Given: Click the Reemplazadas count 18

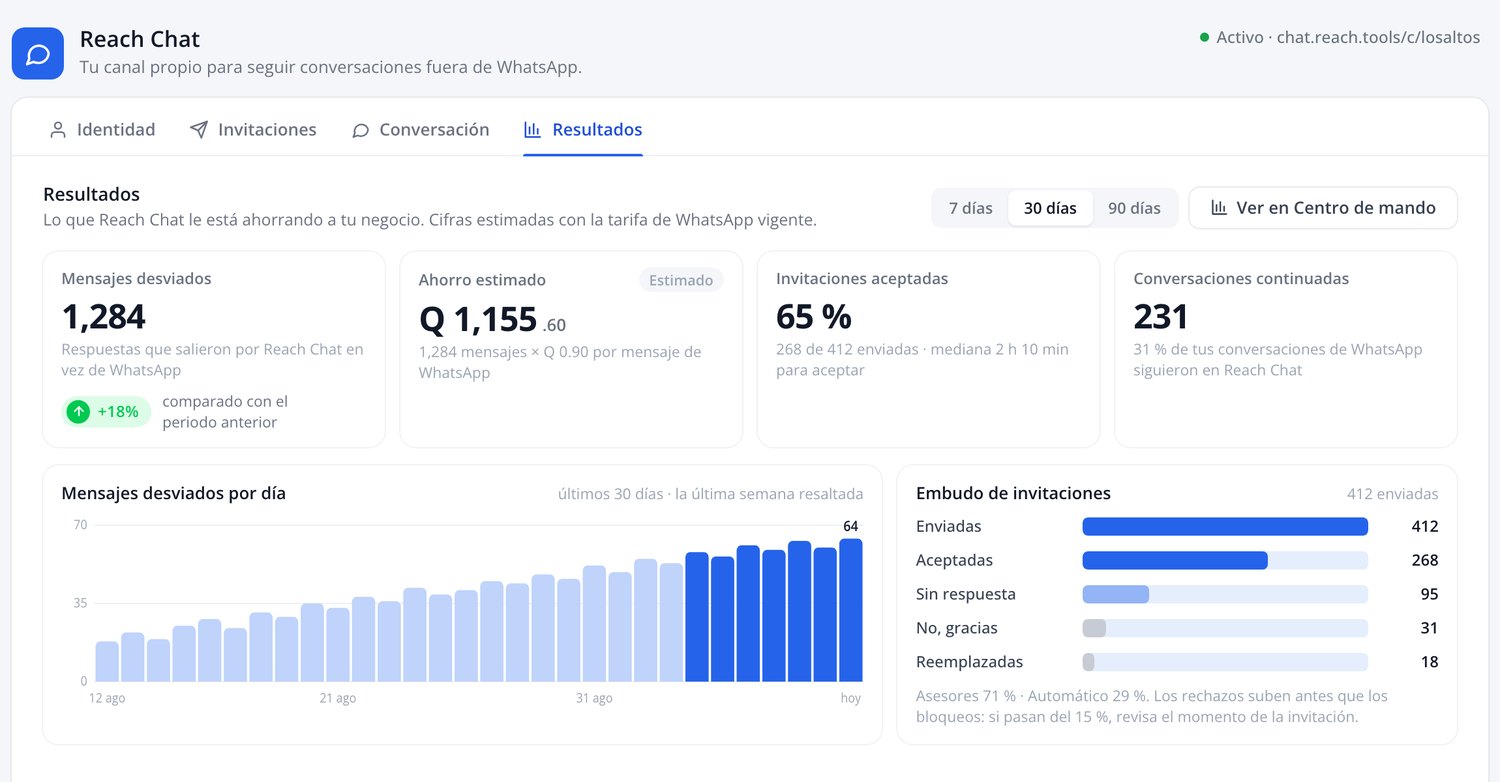Looking at the screenshot, I should tap(1429, 662).
